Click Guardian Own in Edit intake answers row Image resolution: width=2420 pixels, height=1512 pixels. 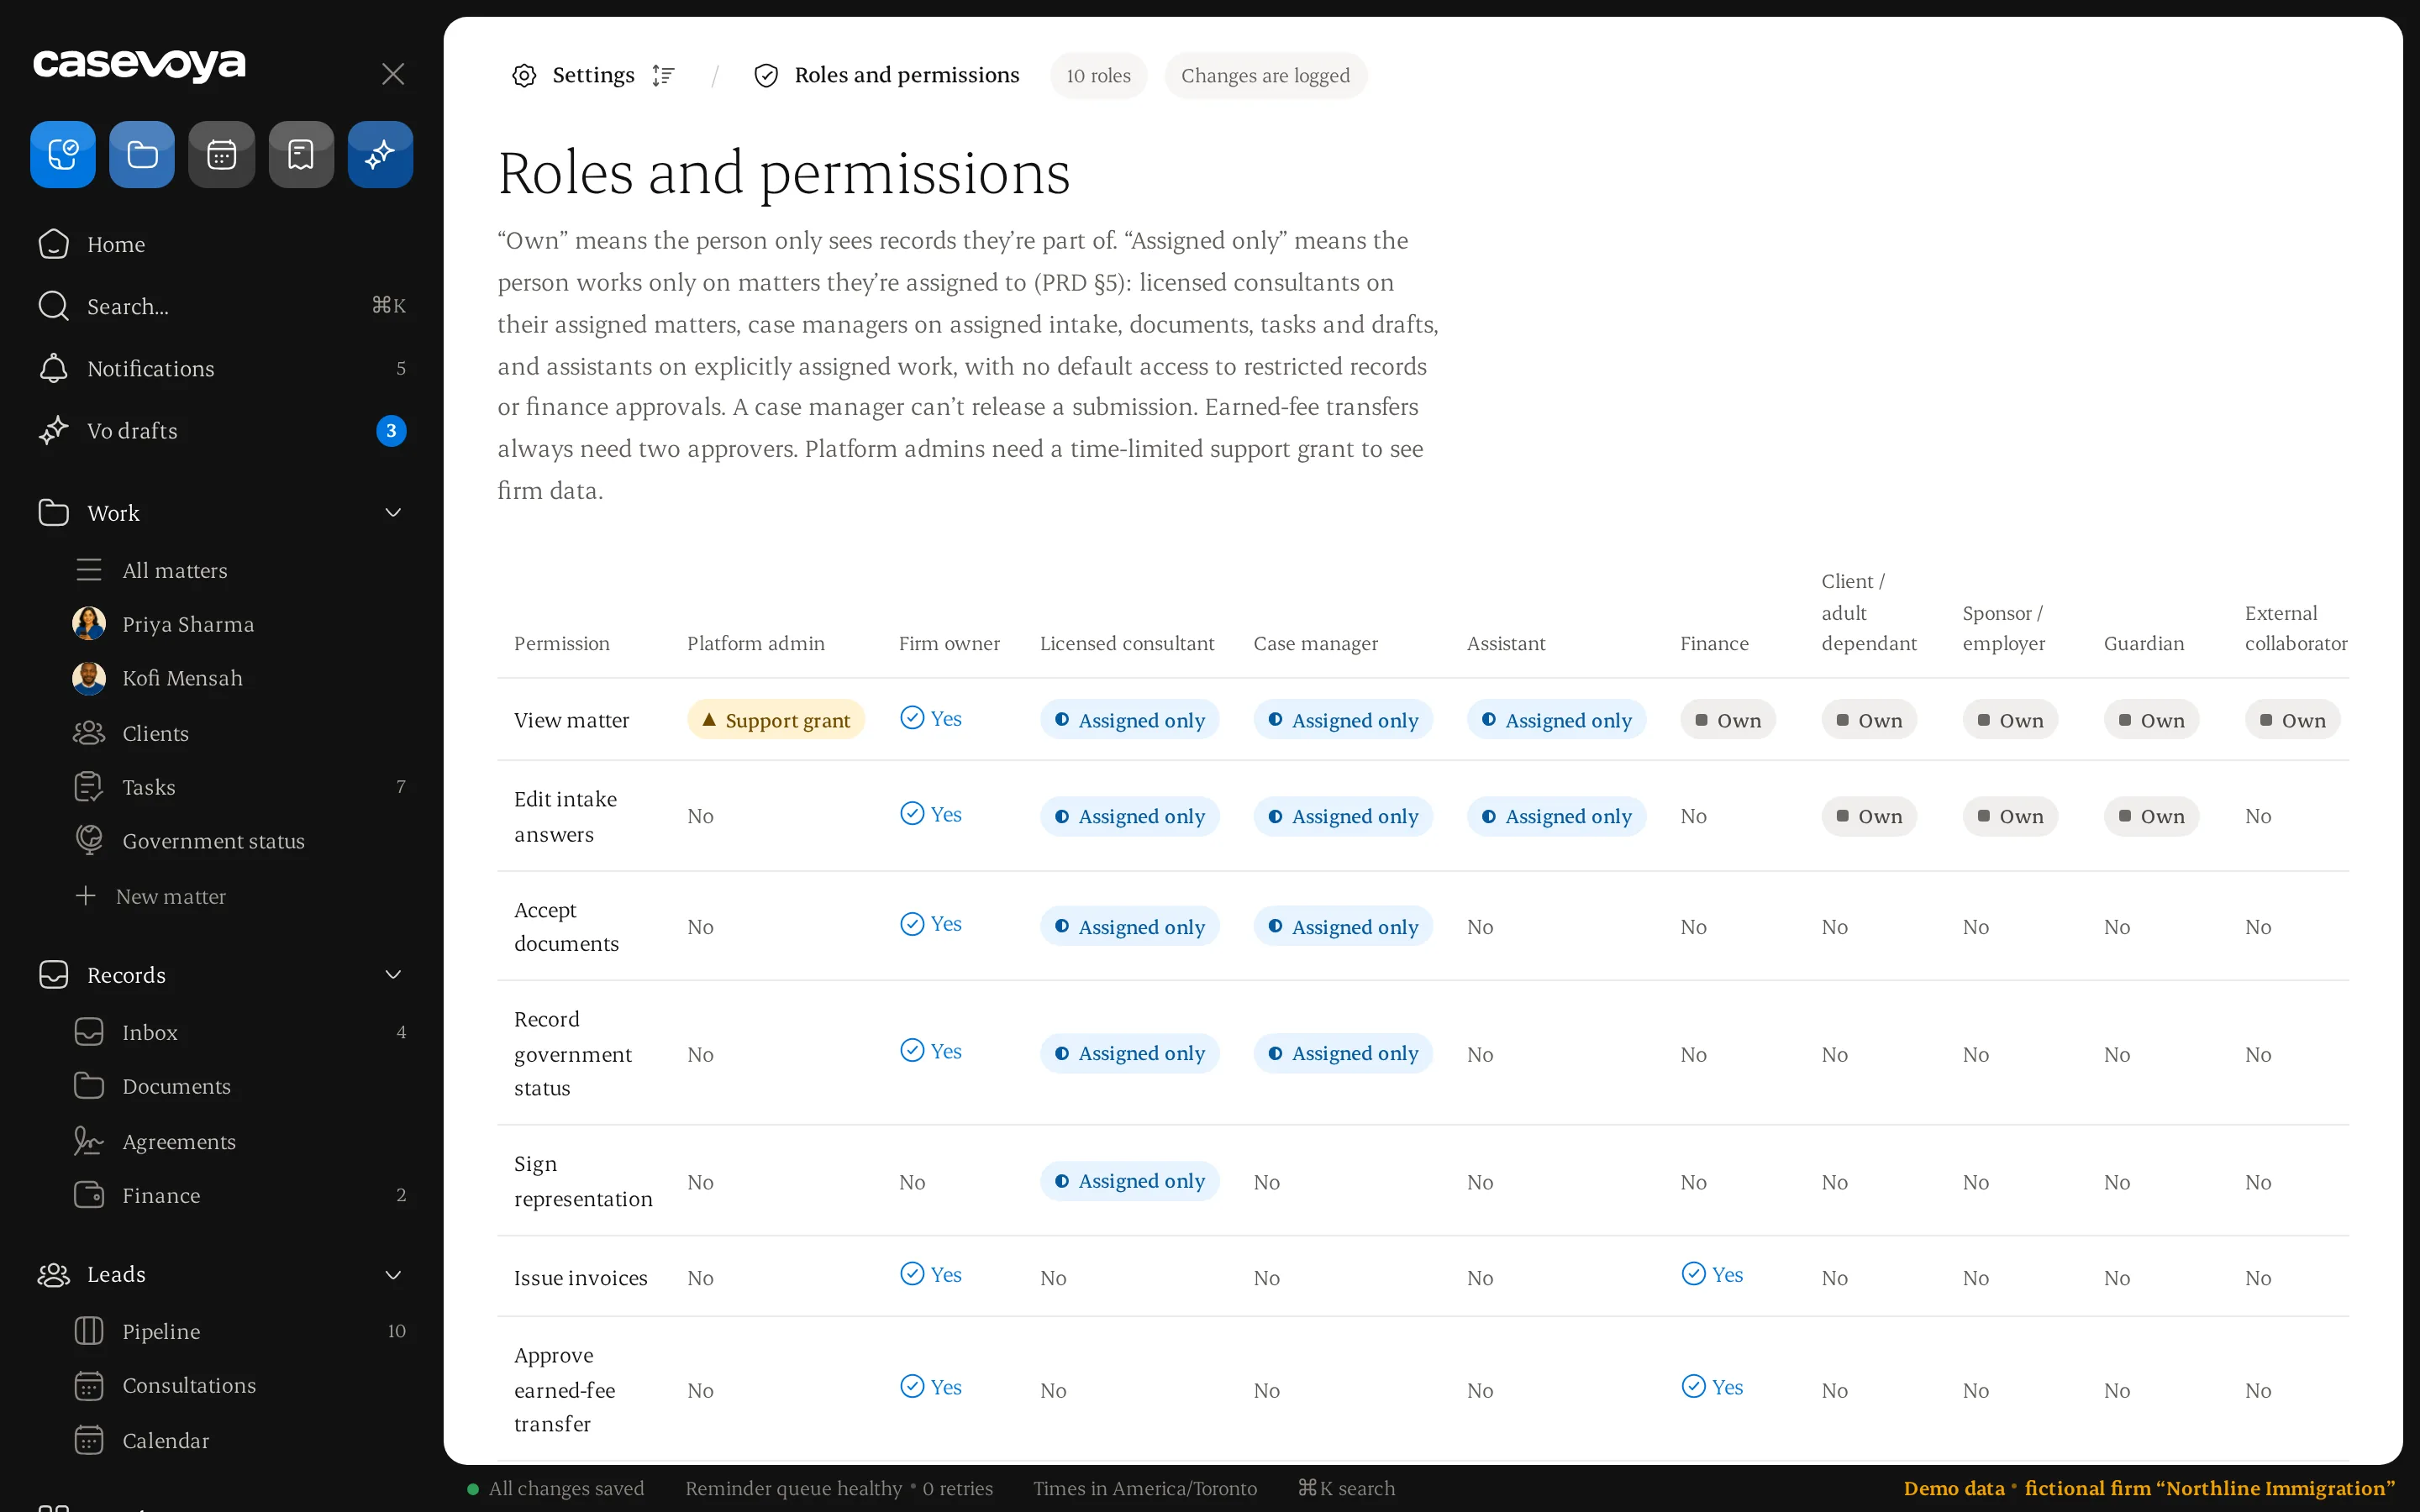pyautogui.click(x=2151, y=816)
